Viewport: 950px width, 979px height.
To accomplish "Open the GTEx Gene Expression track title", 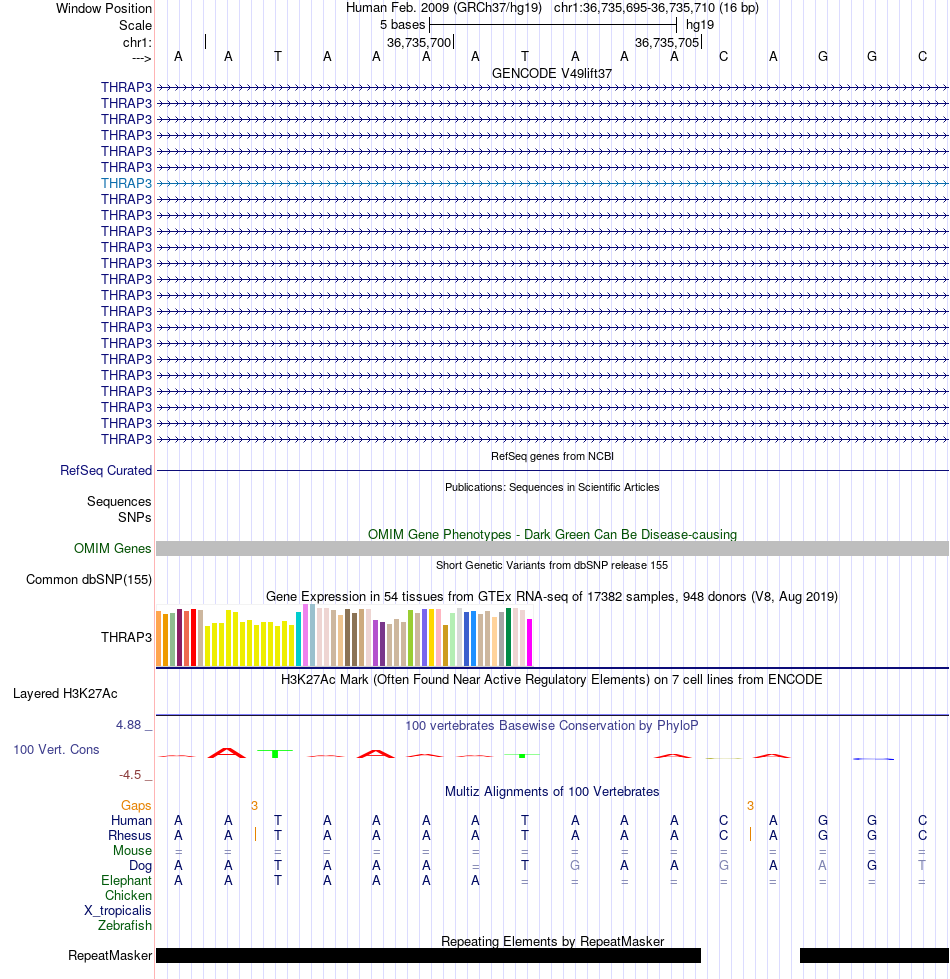I will pyautogui.click(x=552, y=597).
